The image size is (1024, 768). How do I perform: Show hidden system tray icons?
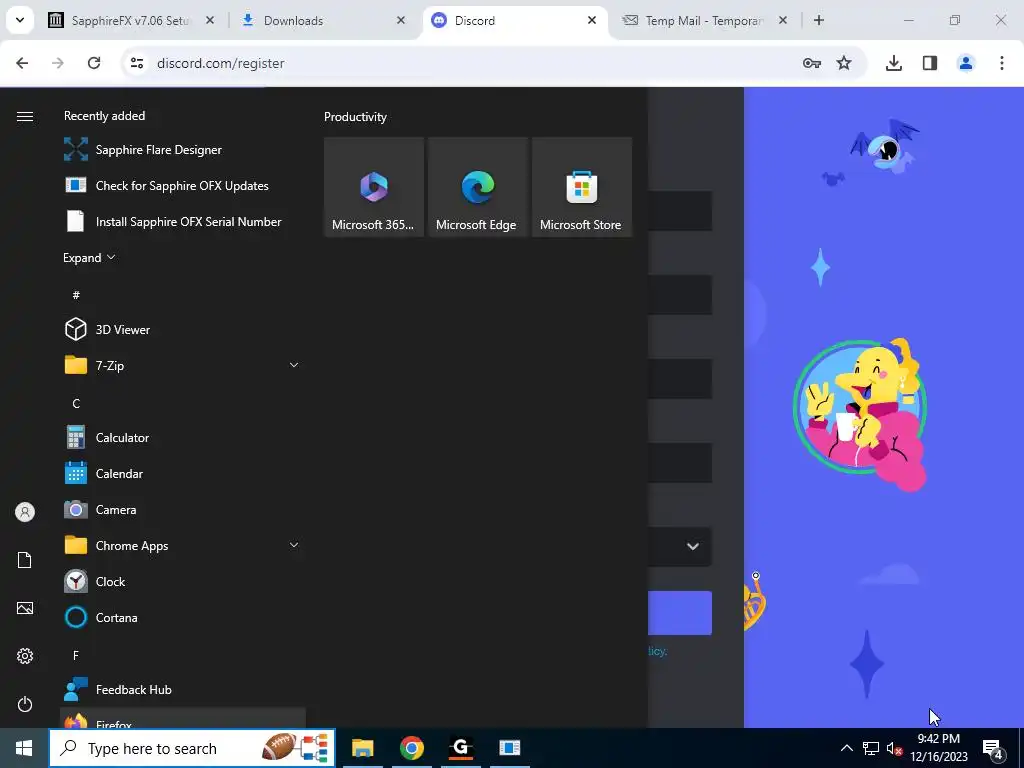(x=846, y=748)
